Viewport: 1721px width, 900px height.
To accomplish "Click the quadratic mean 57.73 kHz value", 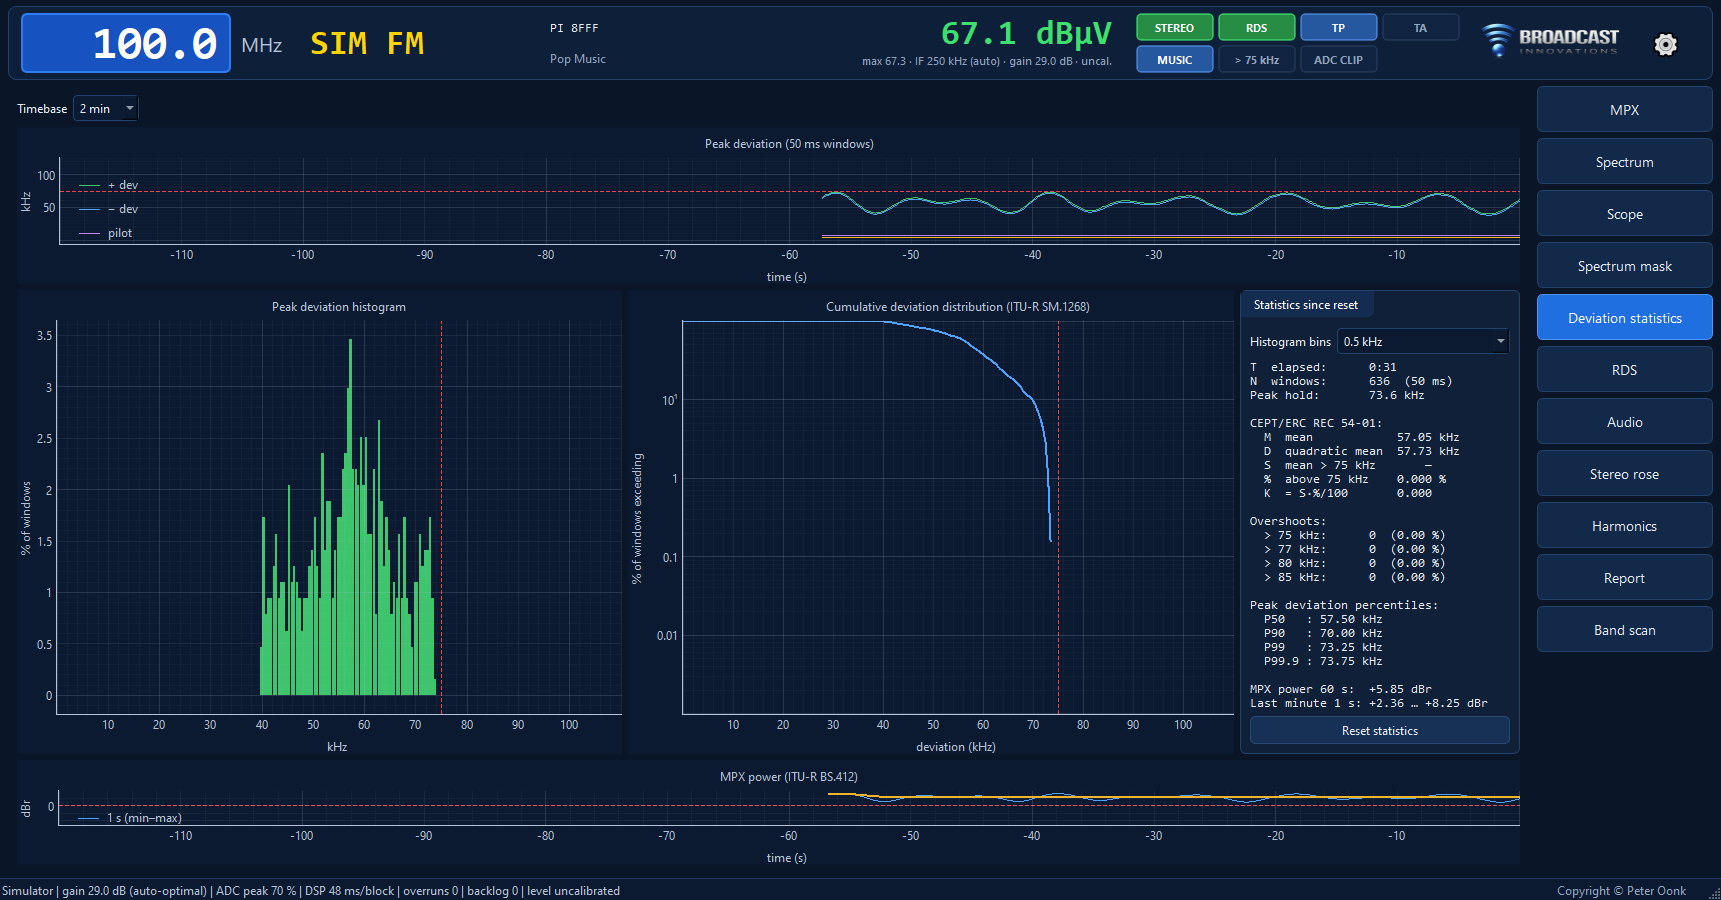I will point(1428,452).
